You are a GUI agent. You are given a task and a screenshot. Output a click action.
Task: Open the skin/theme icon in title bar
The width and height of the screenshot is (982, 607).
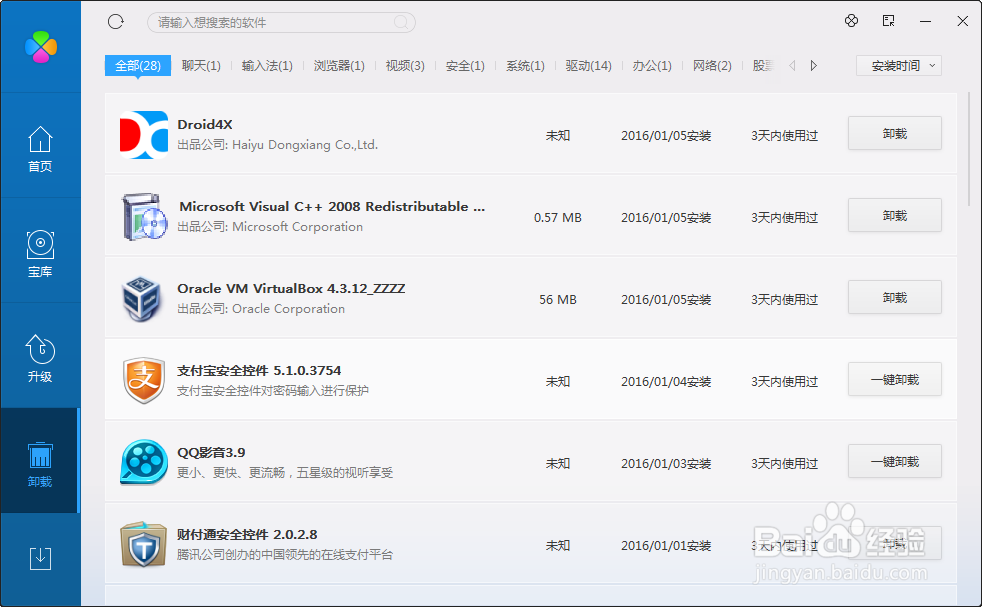pyautogui.click(x=851, y=21)
